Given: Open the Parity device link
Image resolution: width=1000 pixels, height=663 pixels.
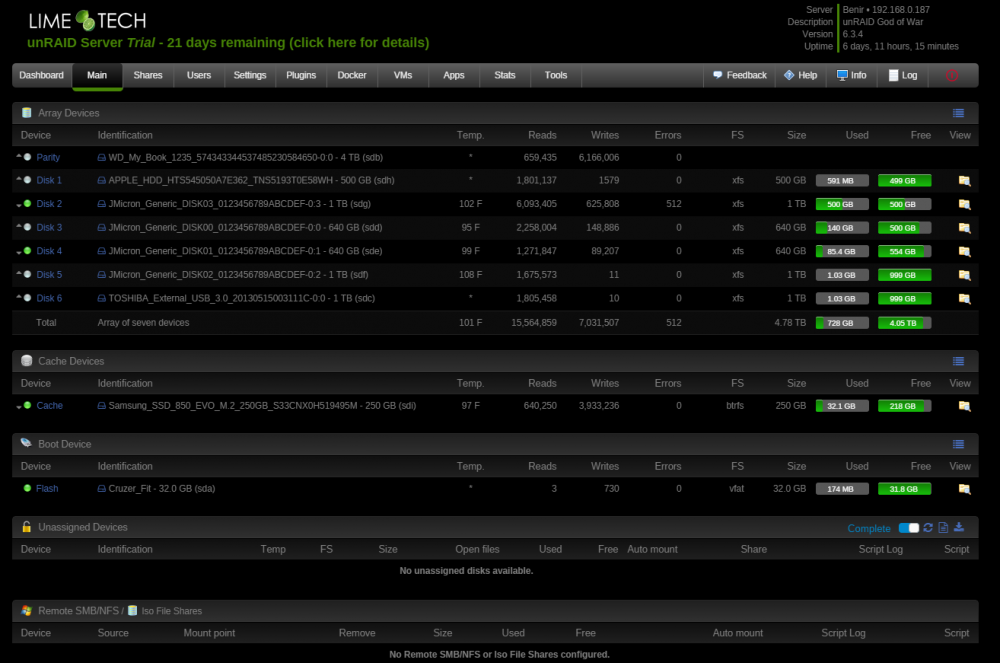Looking at the screenshot, I should [48, 157].
